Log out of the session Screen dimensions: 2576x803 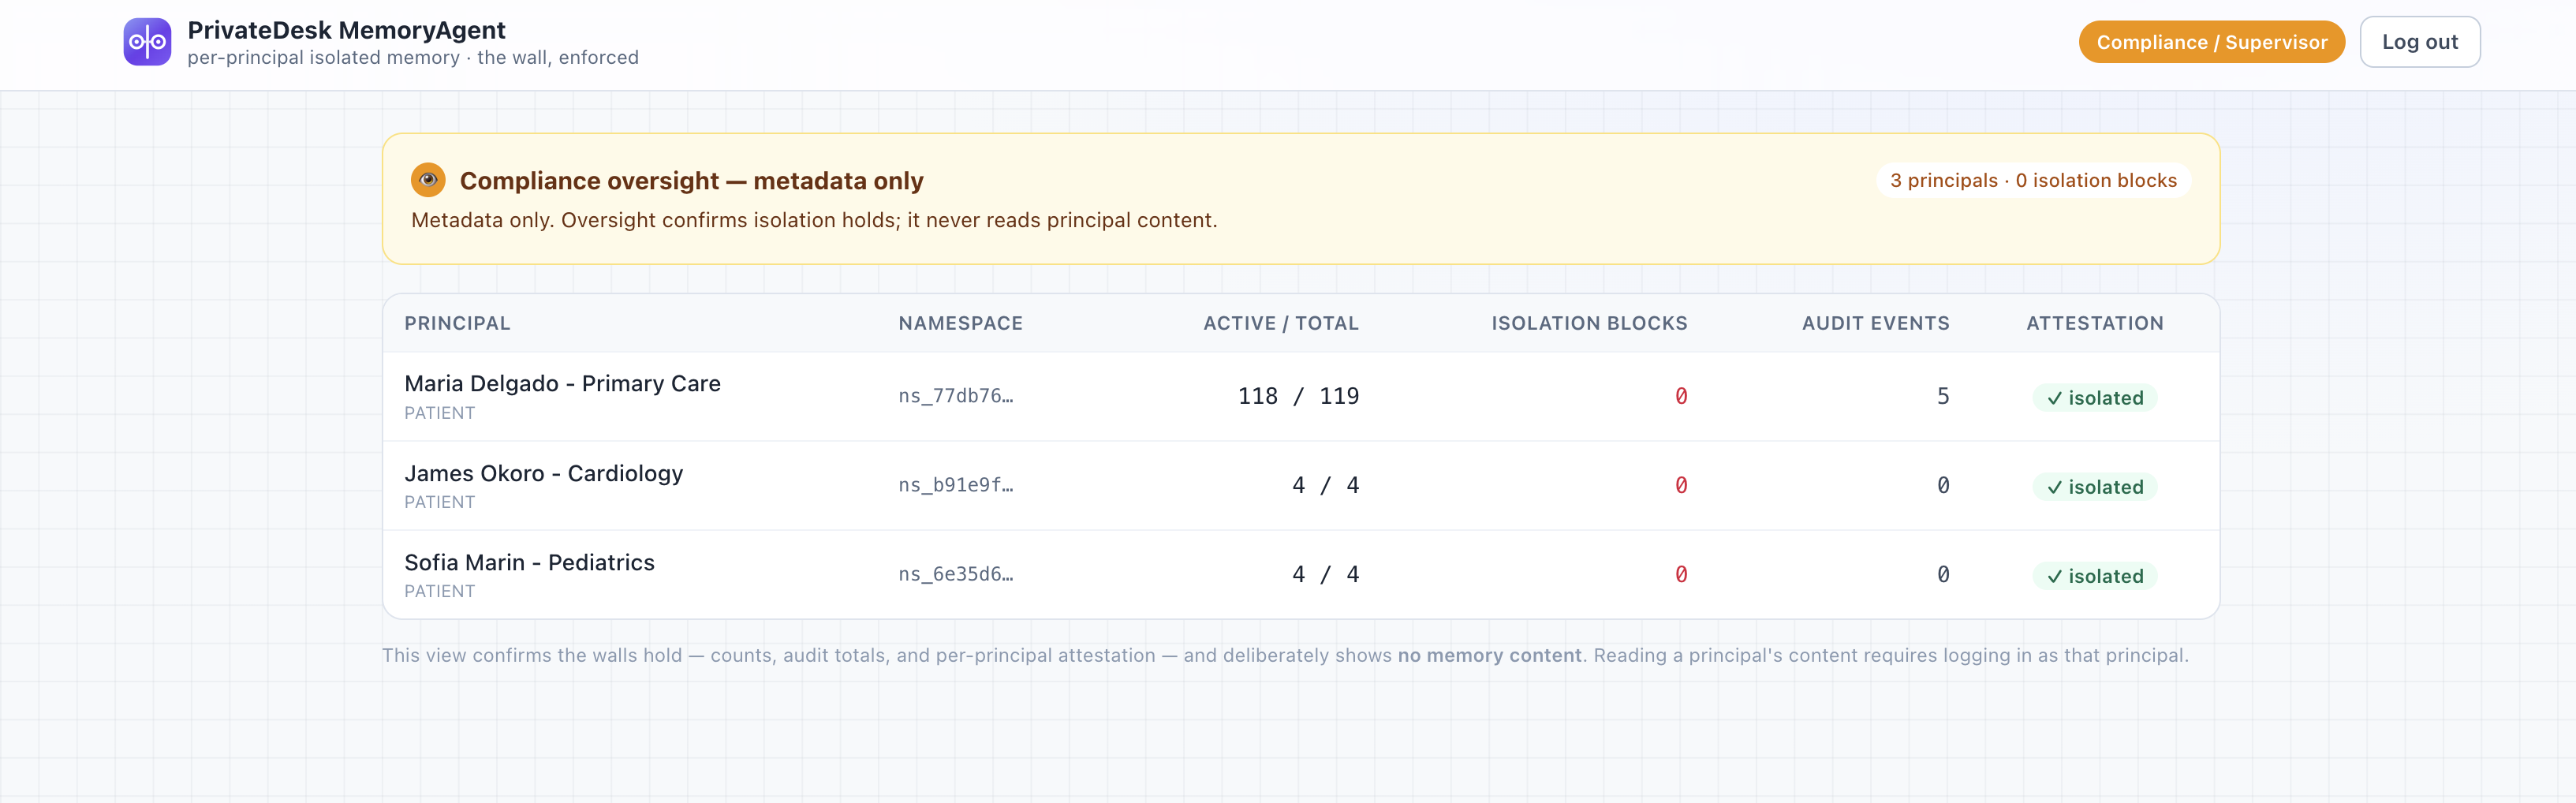(x=2420, y=42)
